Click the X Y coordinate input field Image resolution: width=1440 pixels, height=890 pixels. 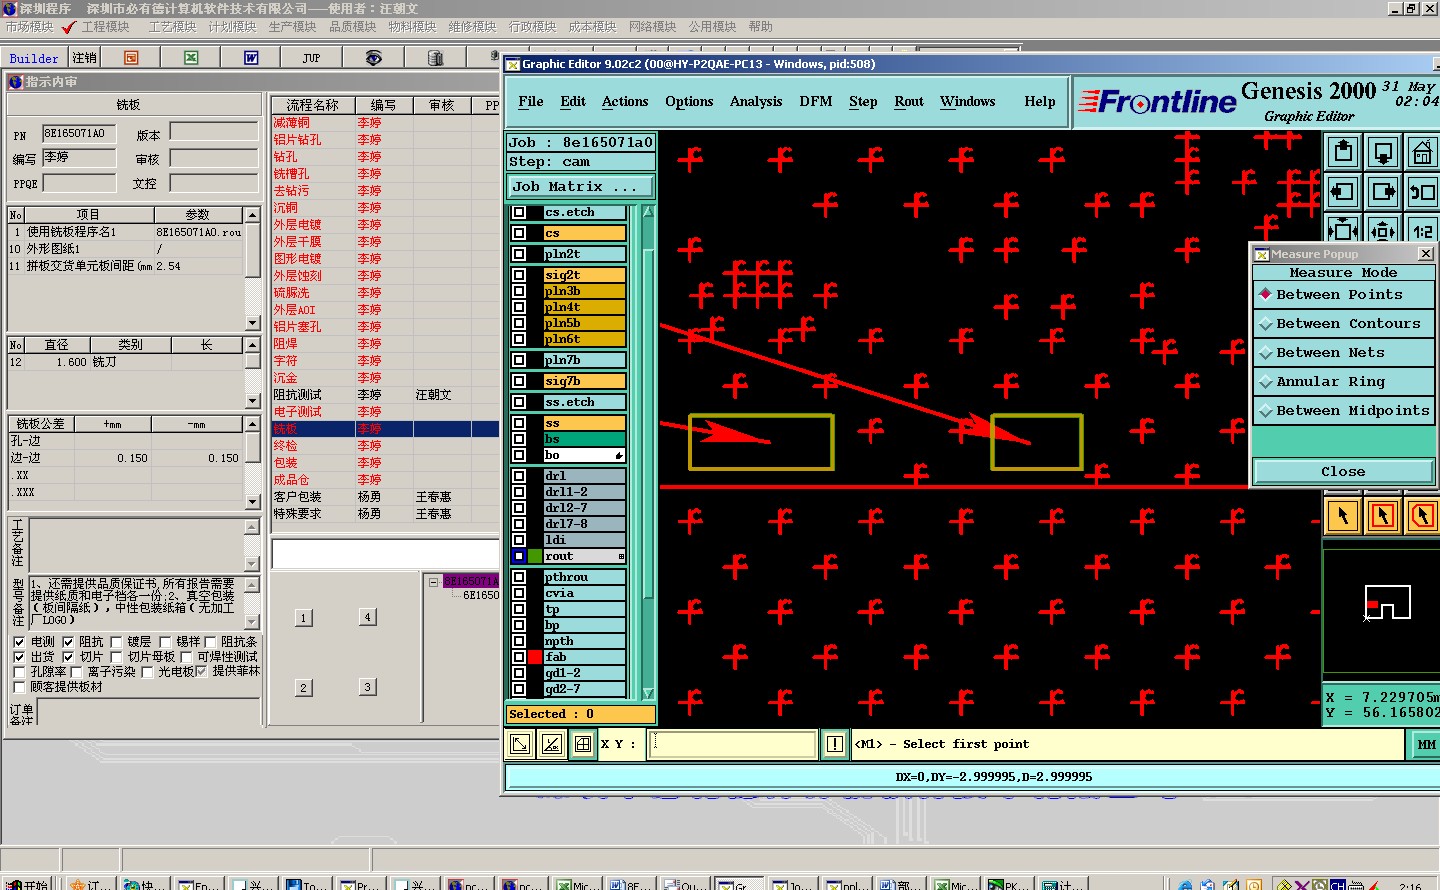click(732, 744)
